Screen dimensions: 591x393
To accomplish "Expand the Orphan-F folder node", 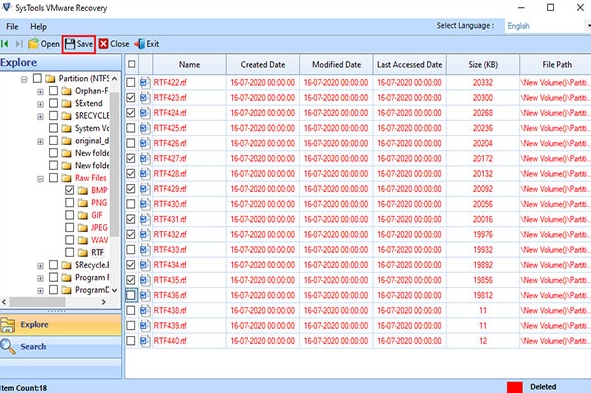I will (x=40, y=92).
